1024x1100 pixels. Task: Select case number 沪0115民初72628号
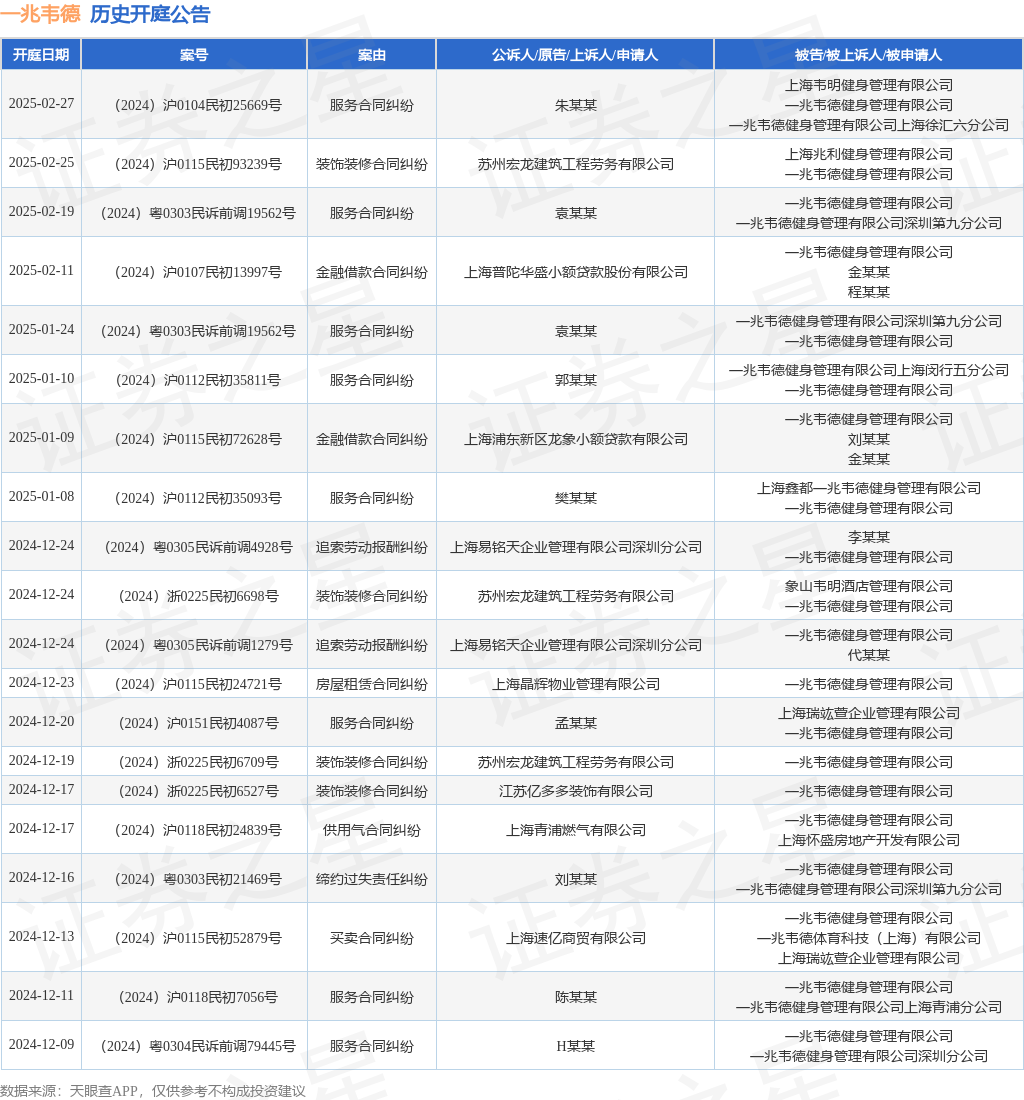[198, 439]
